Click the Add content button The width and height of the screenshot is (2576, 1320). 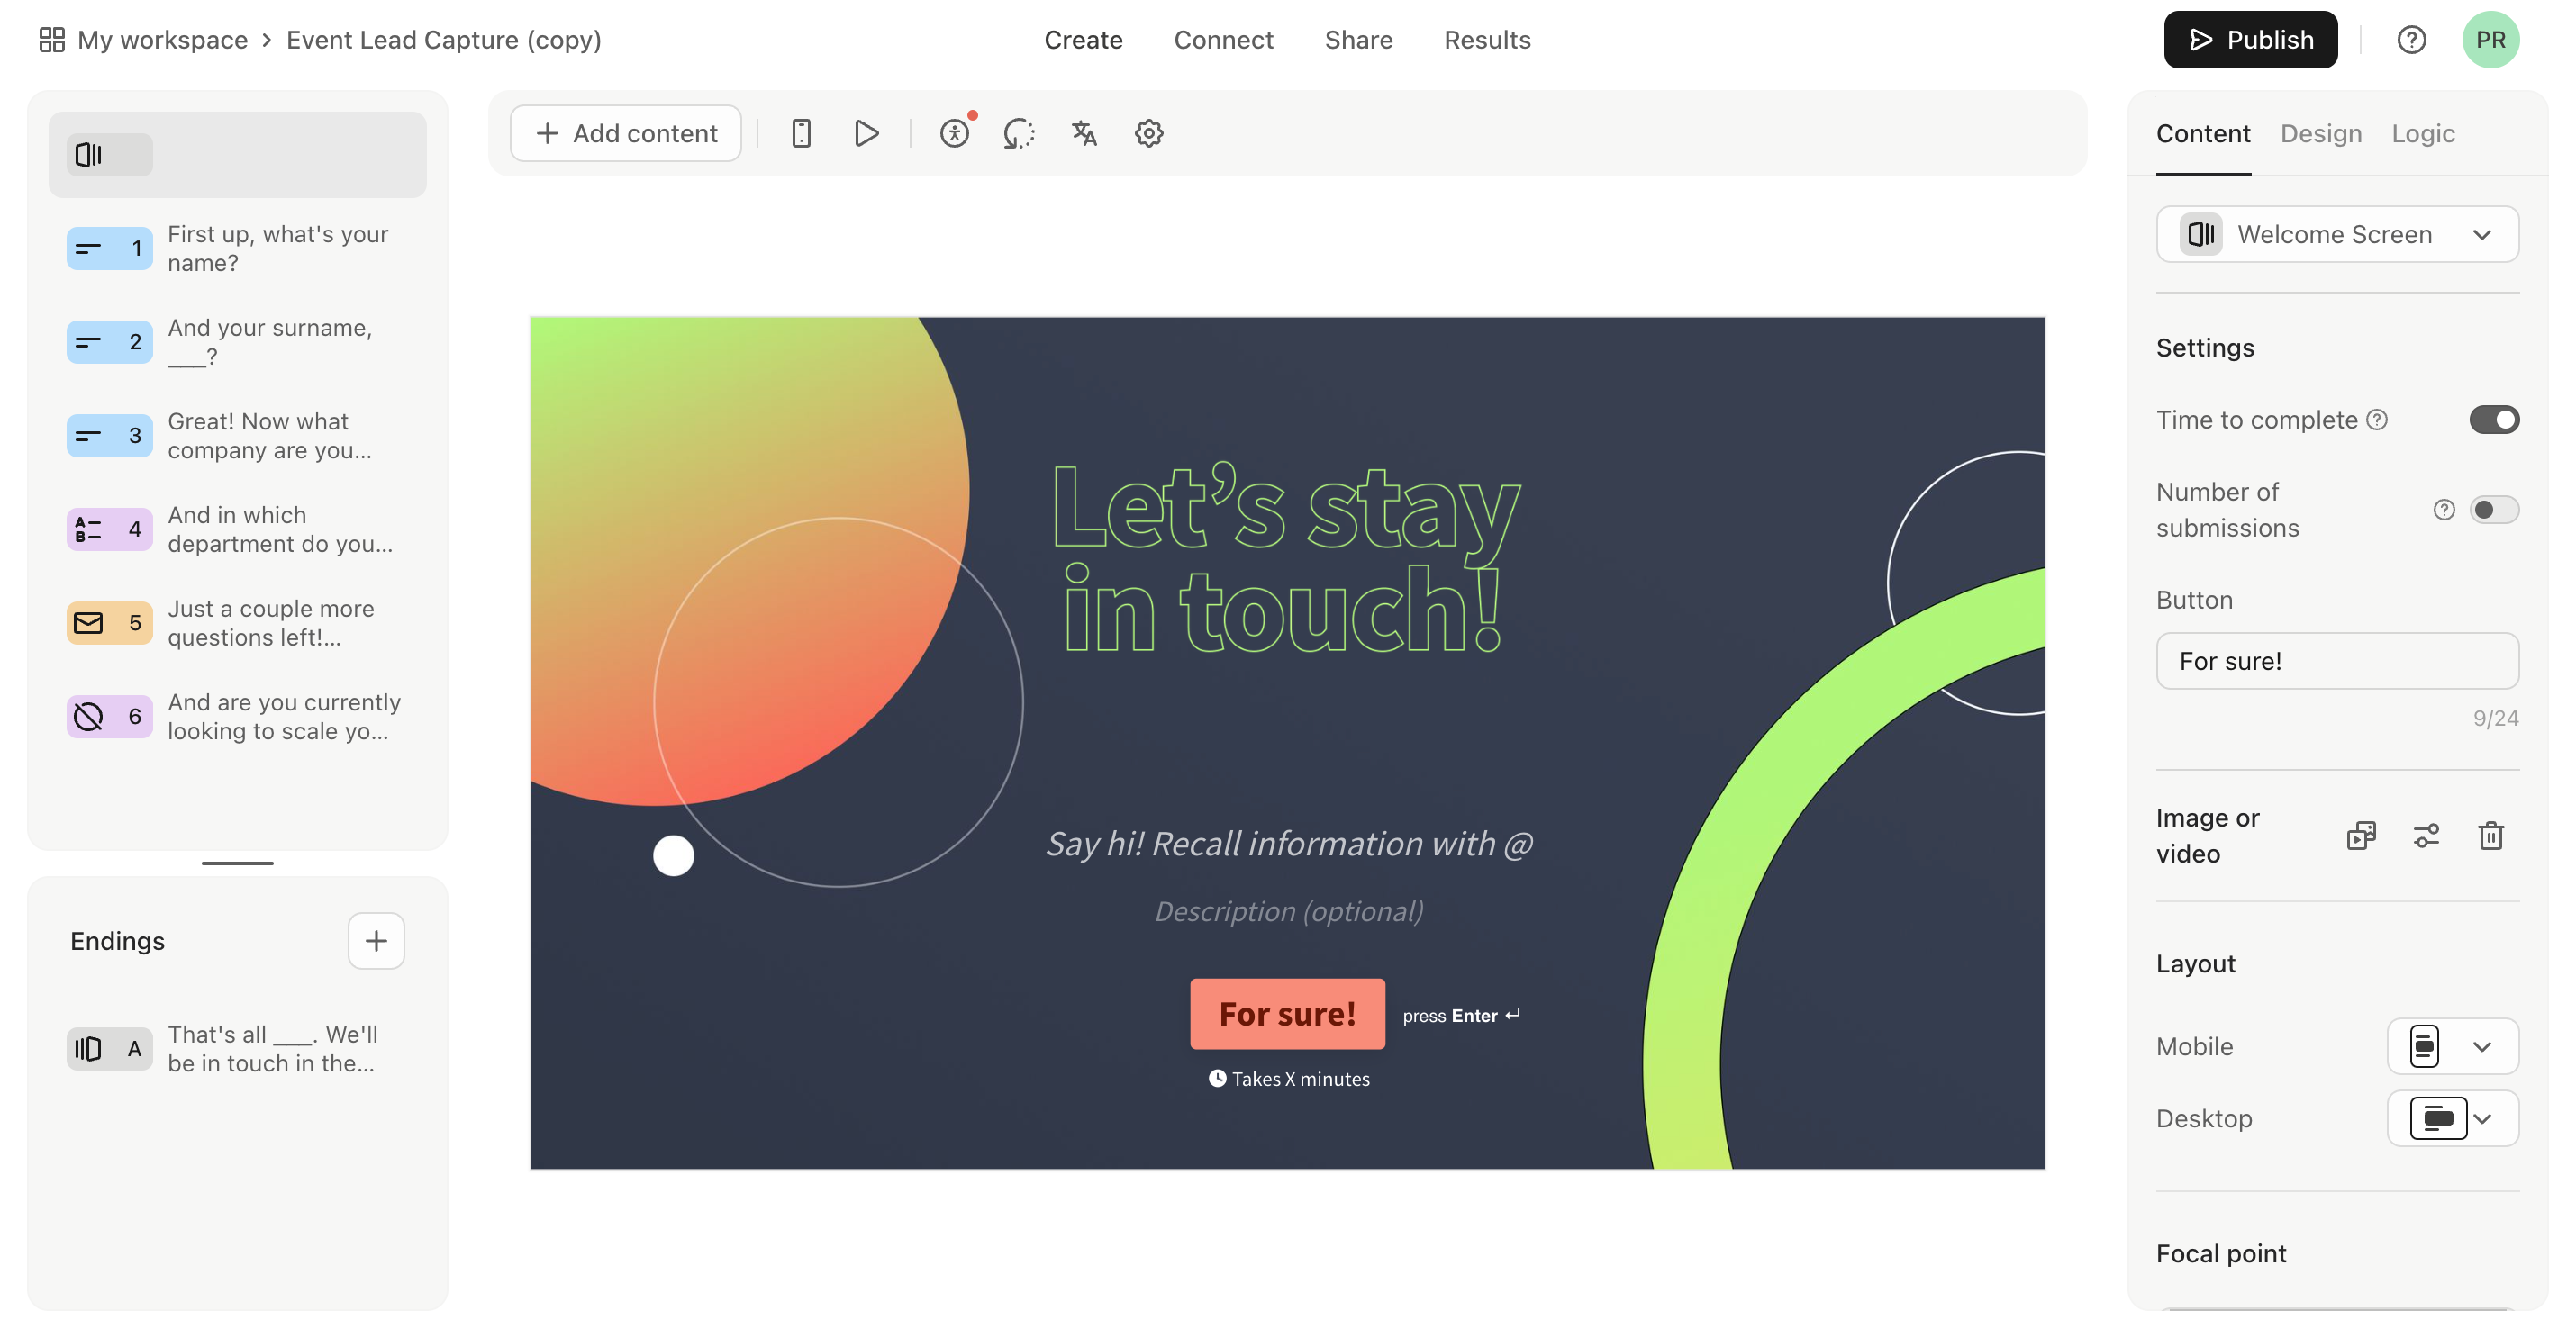point(626,133)
